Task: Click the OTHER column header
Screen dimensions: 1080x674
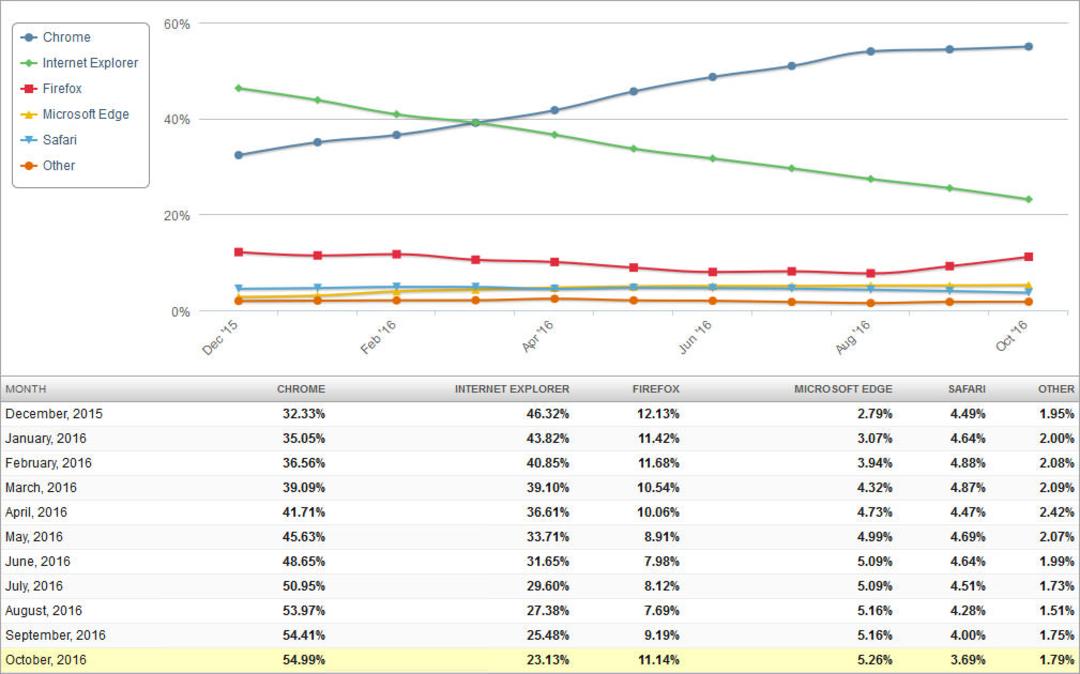Action: pos(1056,389)
